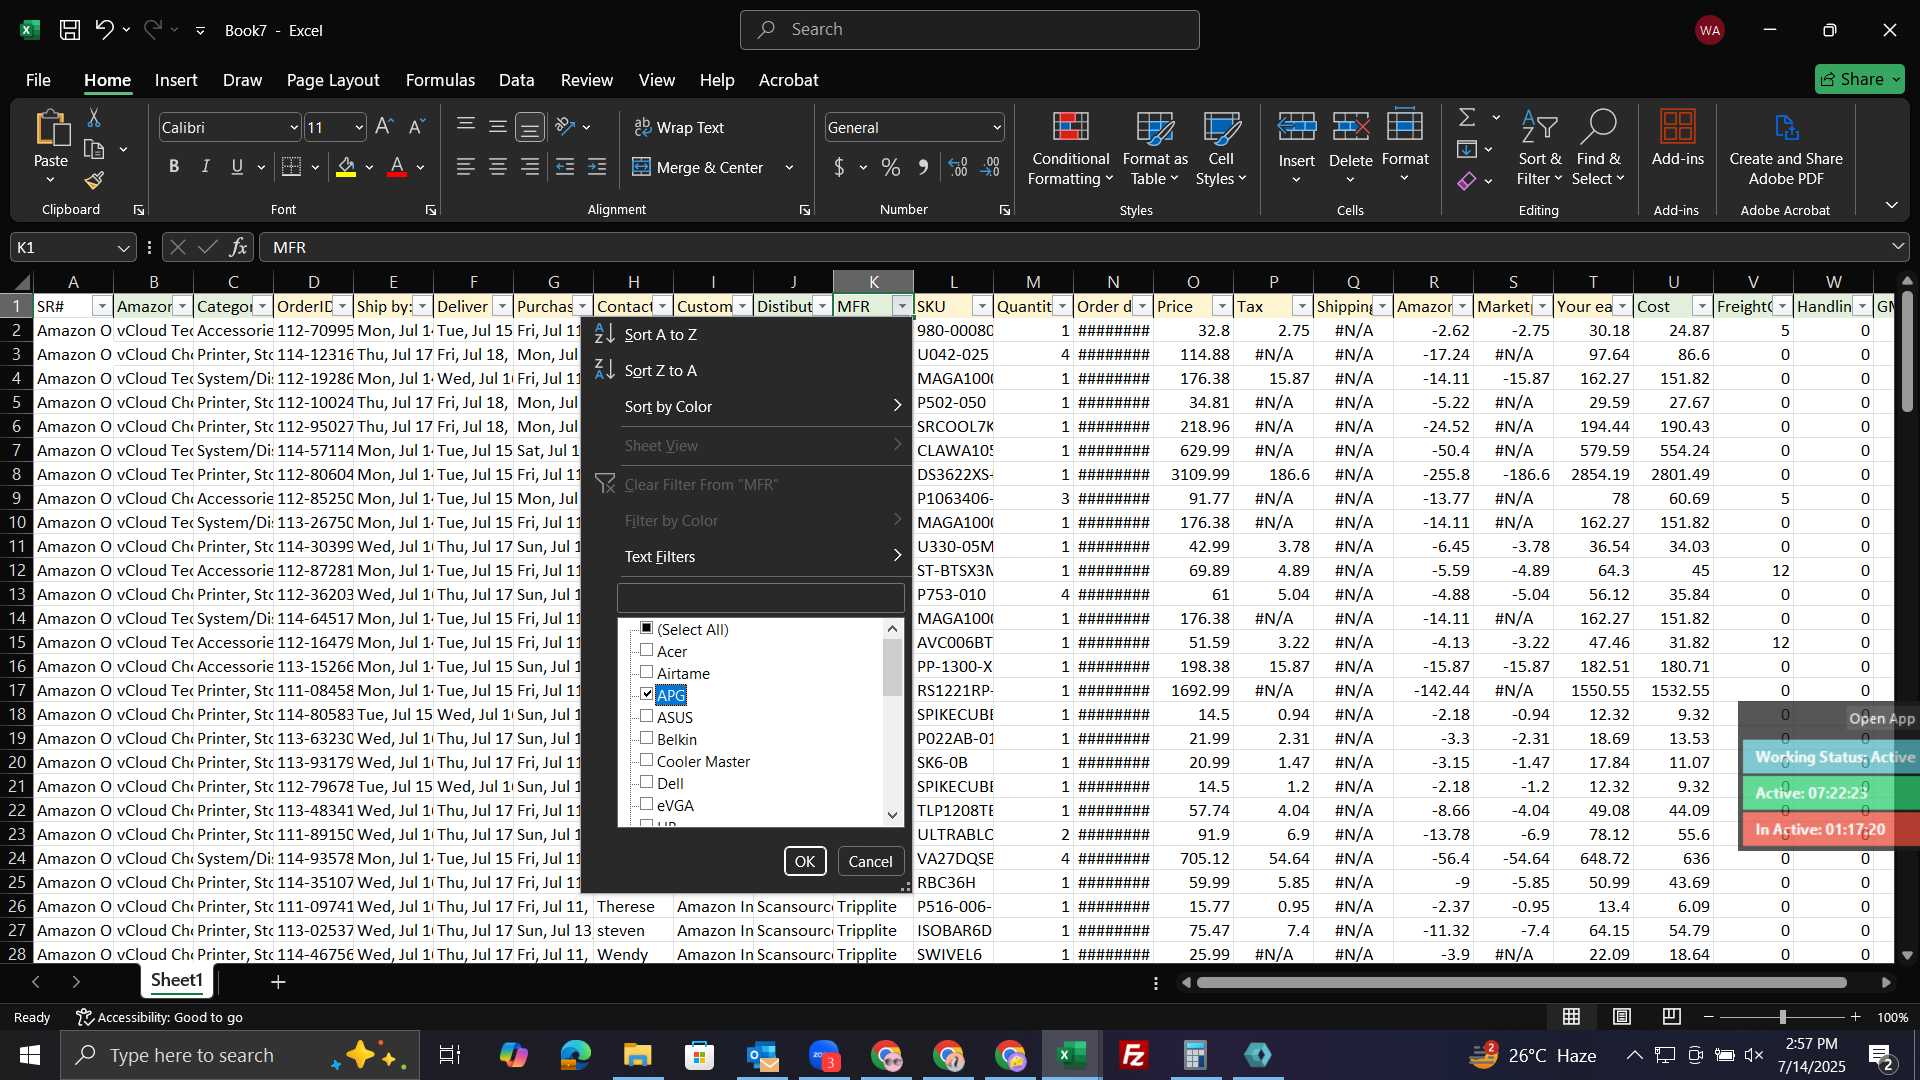The image size is (1920, 1080).
Task: Apply the red Font Color
Action: click(x=397, y=167)
